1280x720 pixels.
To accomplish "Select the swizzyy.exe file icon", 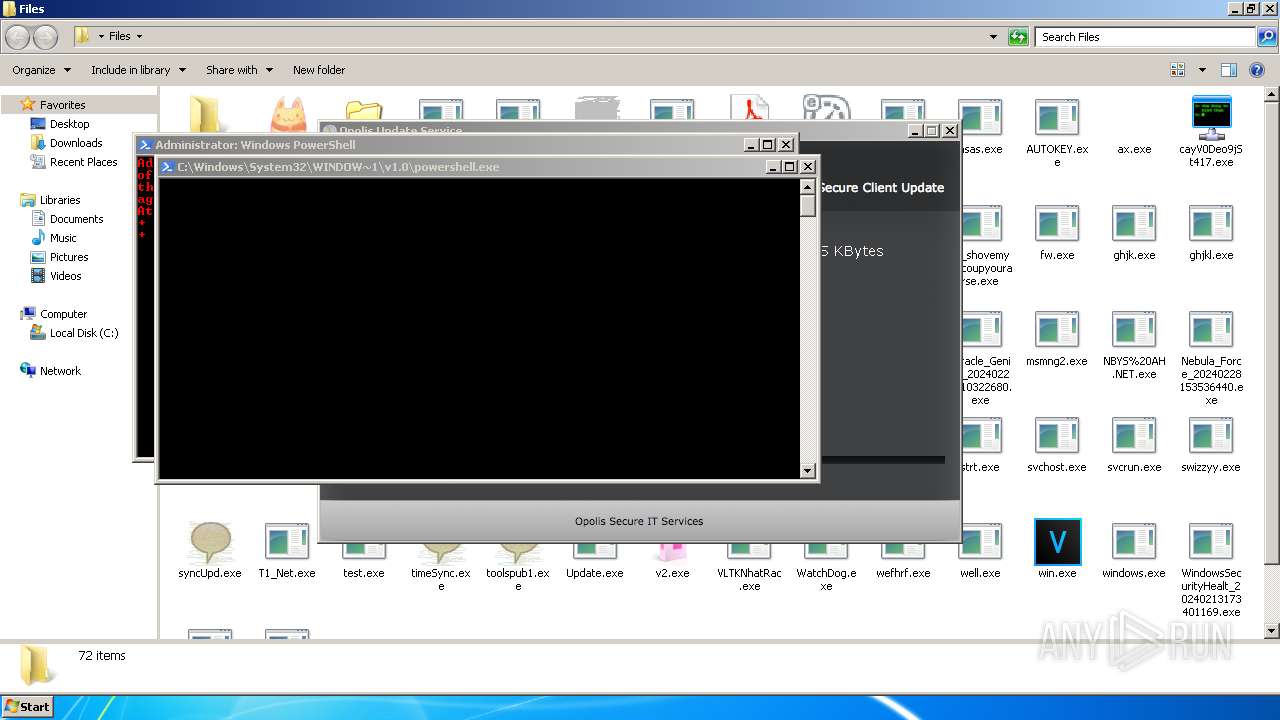I will click(1211, 436).
